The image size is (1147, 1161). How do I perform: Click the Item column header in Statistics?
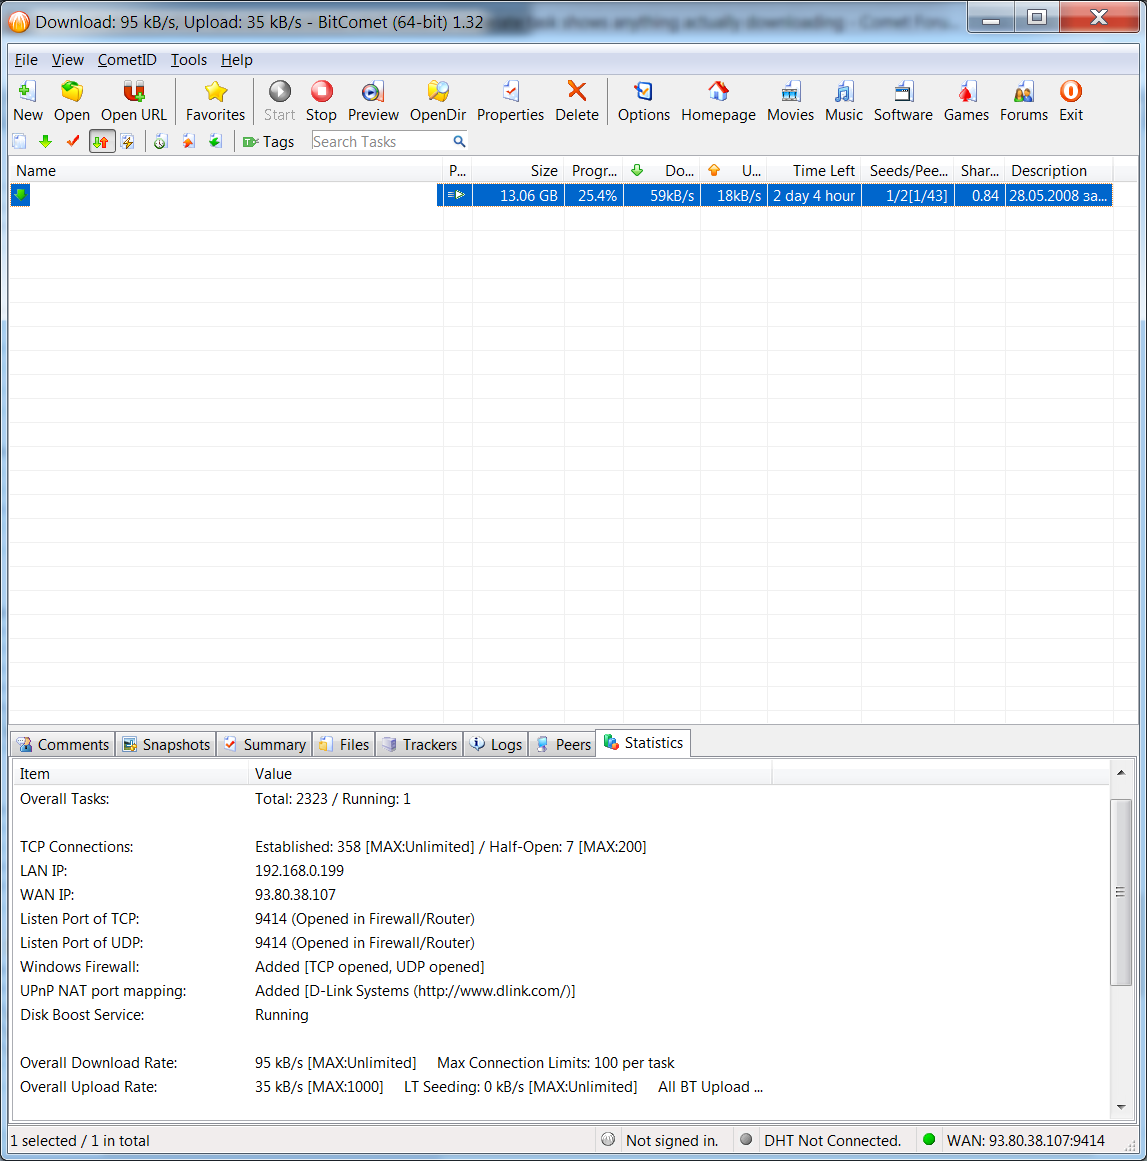point(130,774)
